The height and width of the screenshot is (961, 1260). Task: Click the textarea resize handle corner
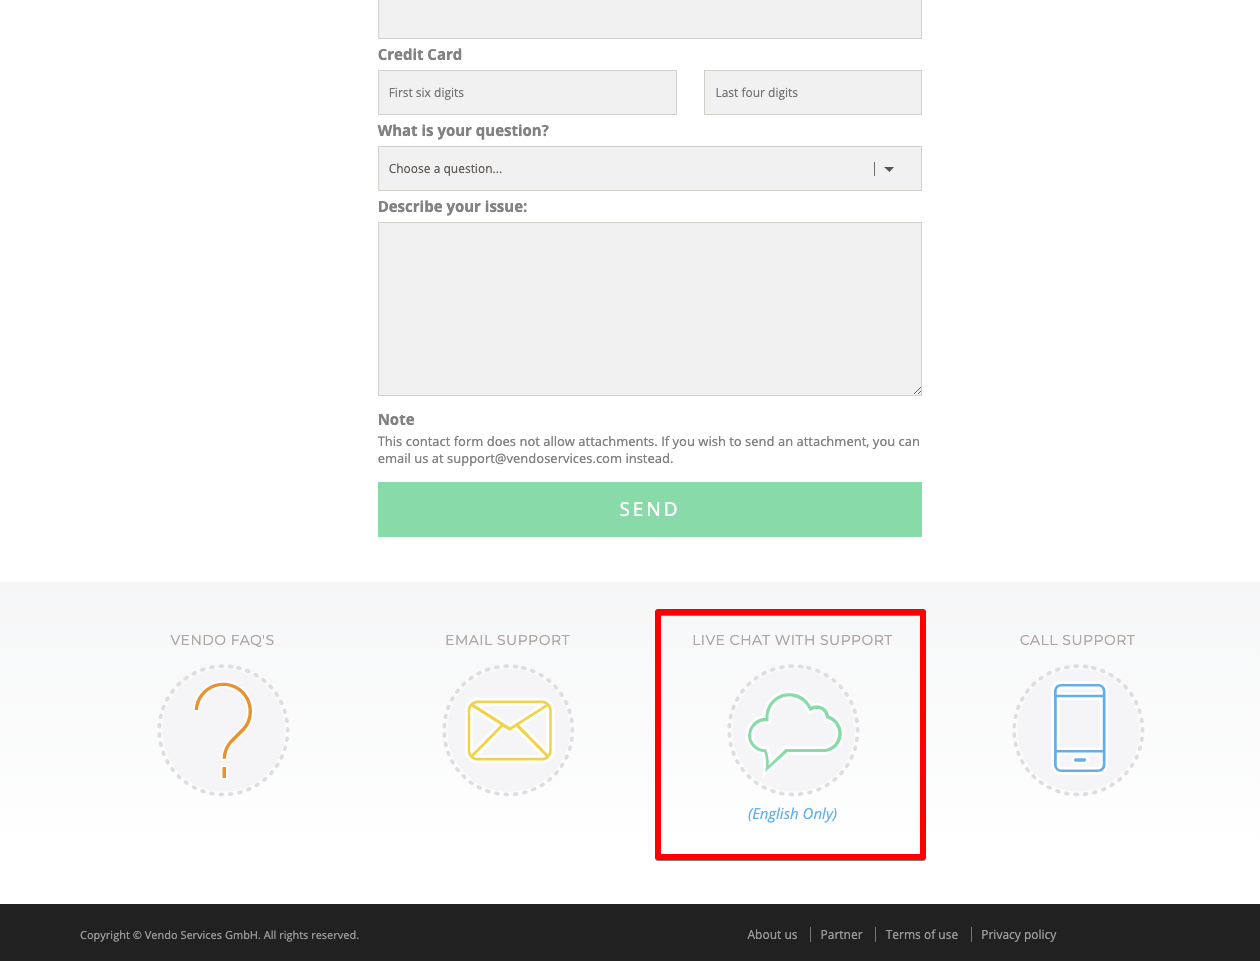point(916,390)
